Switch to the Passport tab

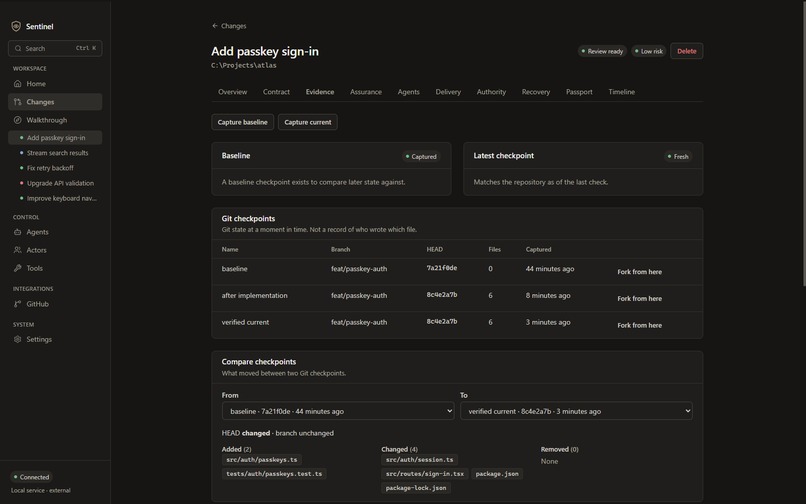tap(579, 92)
